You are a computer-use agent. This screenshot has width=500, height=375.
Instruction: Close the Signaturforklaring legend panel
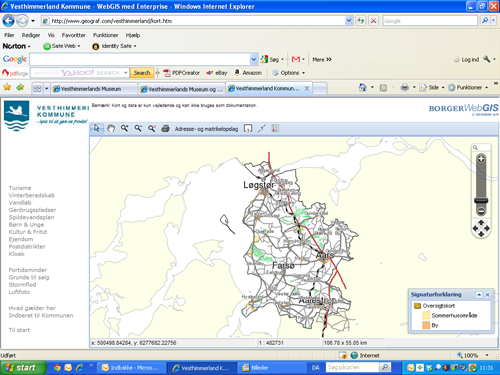tap(487, 295)
